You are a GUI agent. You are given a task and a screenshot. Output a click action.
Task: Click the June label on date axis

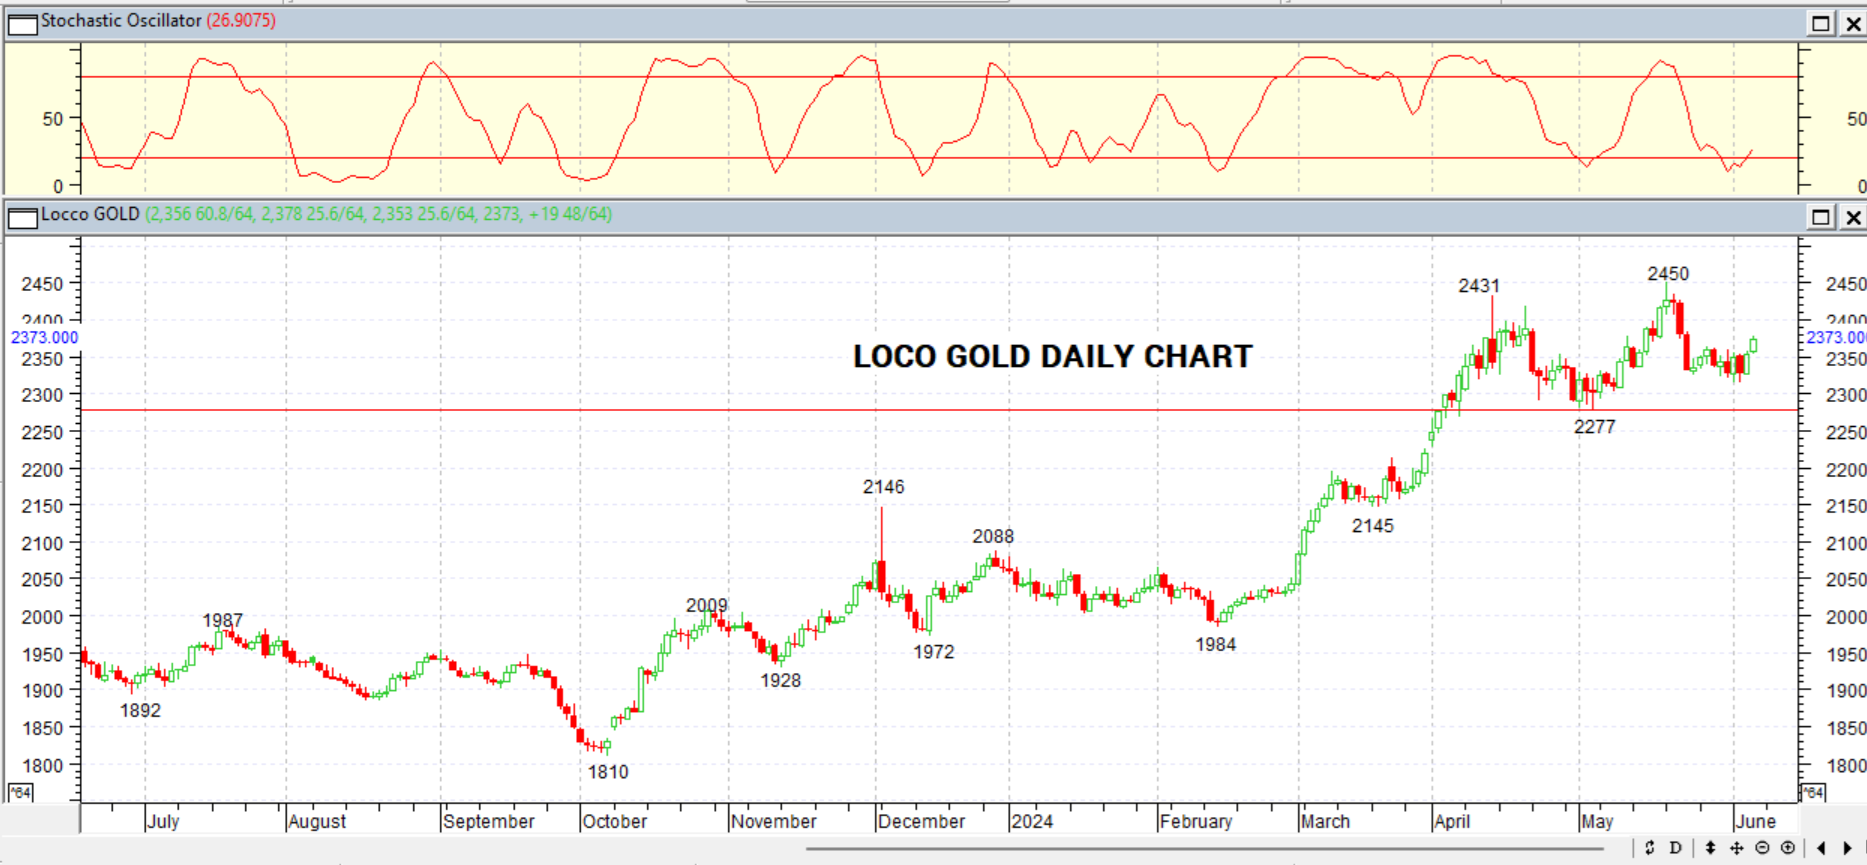pyautogui.click(x=1756, y=821)
